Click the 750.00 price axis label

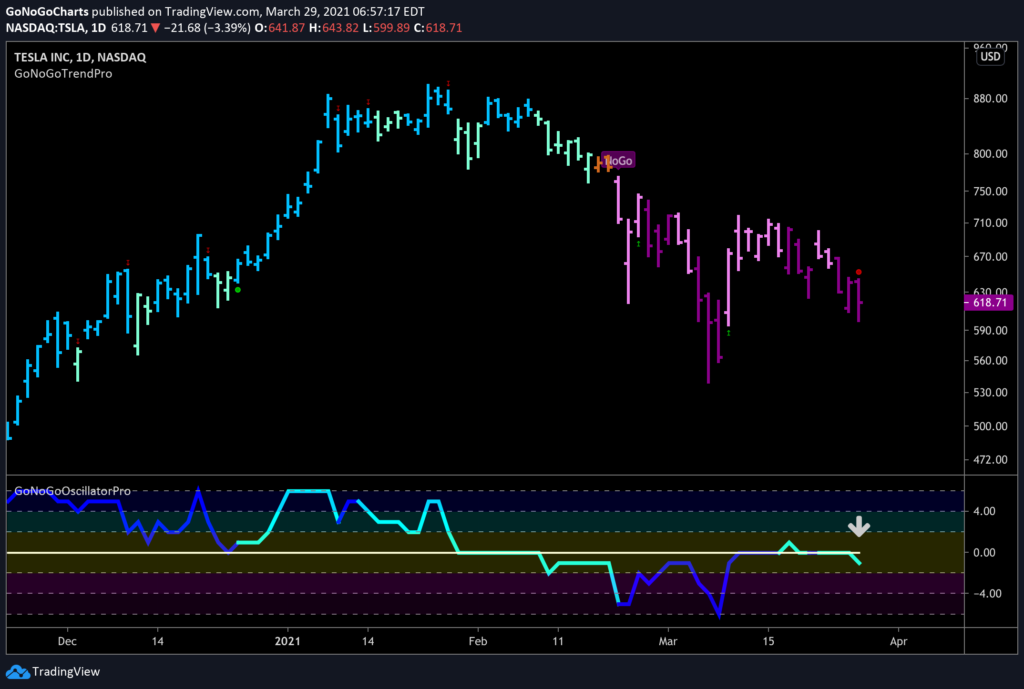(x=990, y=191)
